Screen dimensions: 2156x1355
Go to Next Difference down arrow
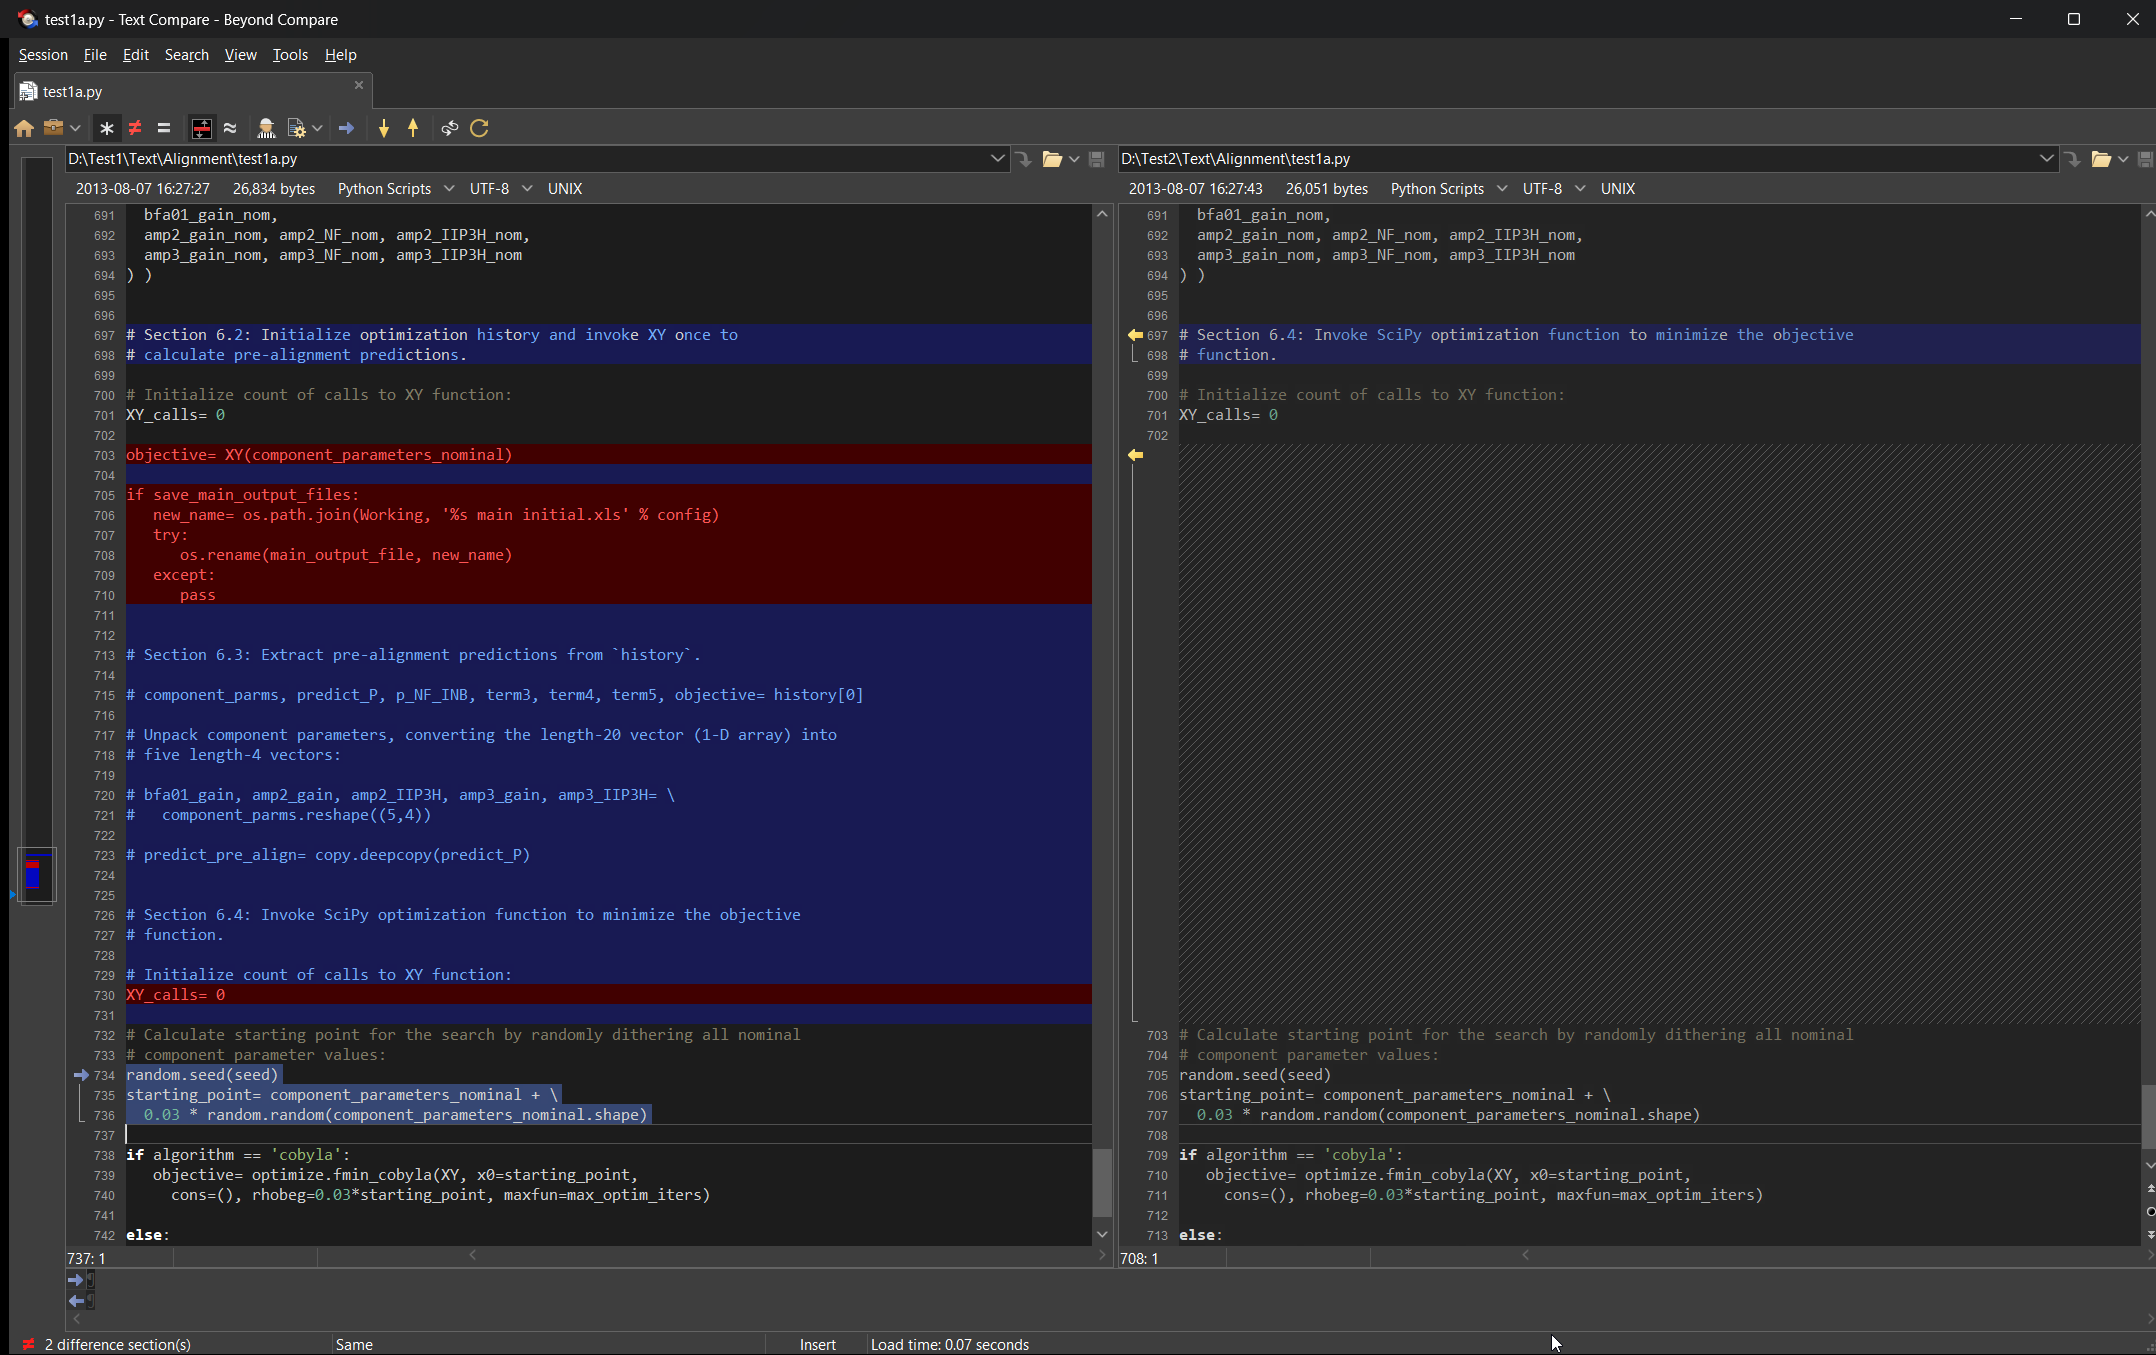384,128
